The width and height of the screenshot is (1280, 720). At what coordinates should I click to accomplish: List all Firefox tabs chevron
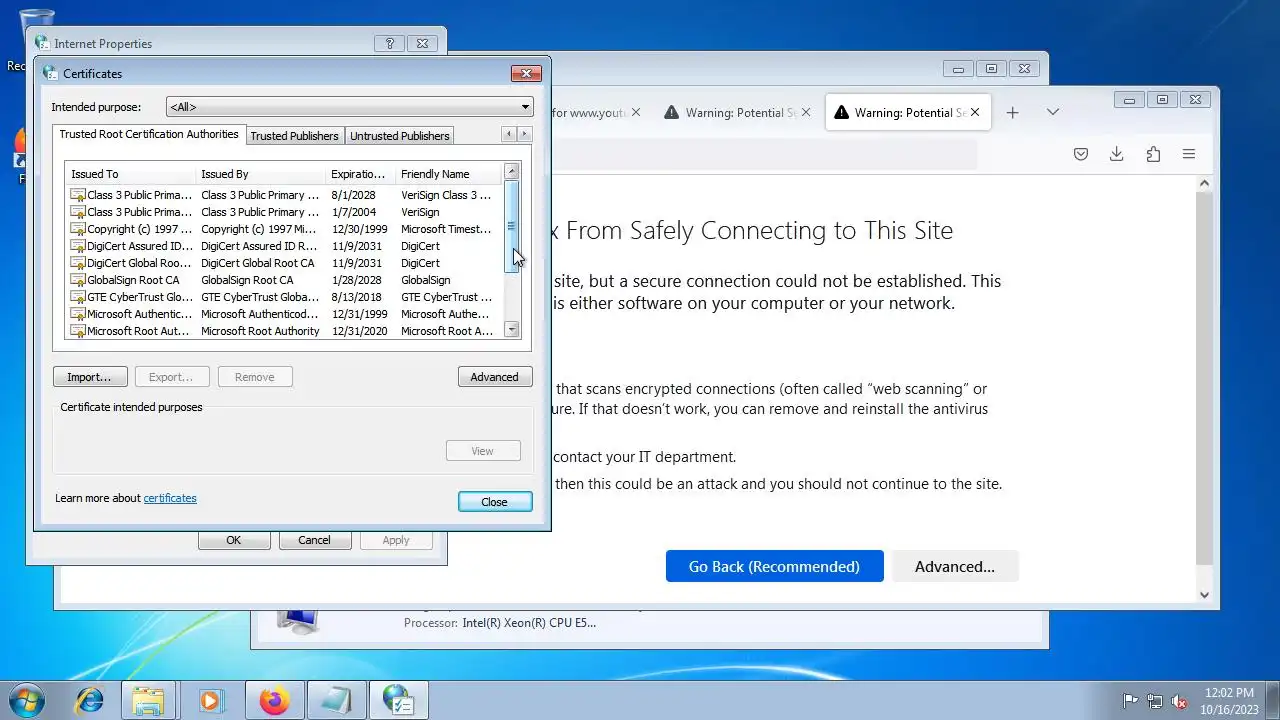[x=1053, y=112]
